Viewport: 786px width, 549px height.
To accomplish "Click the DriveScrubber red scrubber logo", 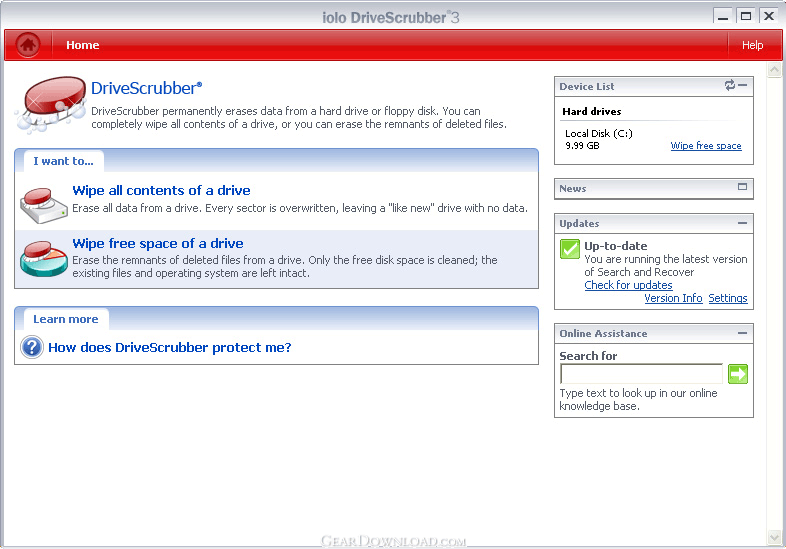I will pos(51,105).
